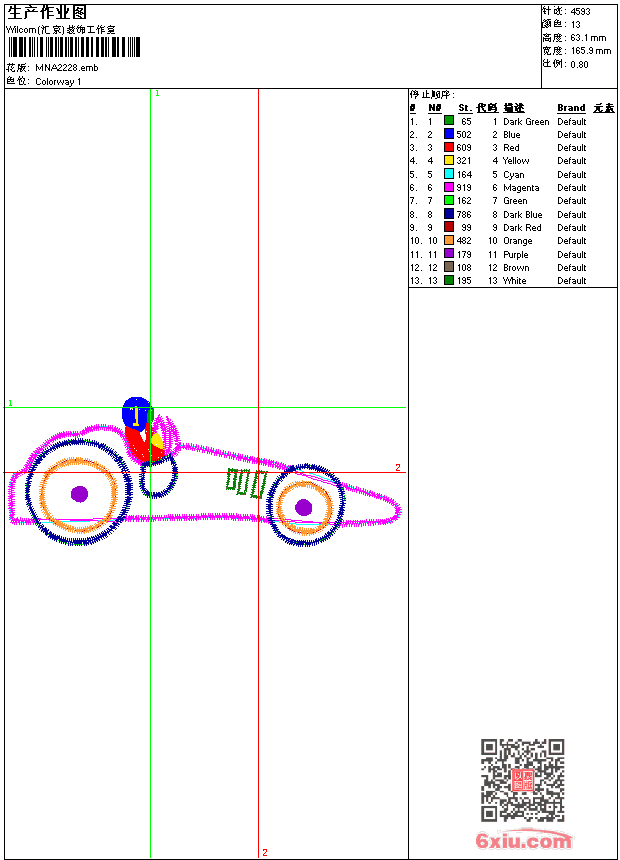Click the Brand column header
Viewport: 620px width, 860px height.
coord(571,108)
